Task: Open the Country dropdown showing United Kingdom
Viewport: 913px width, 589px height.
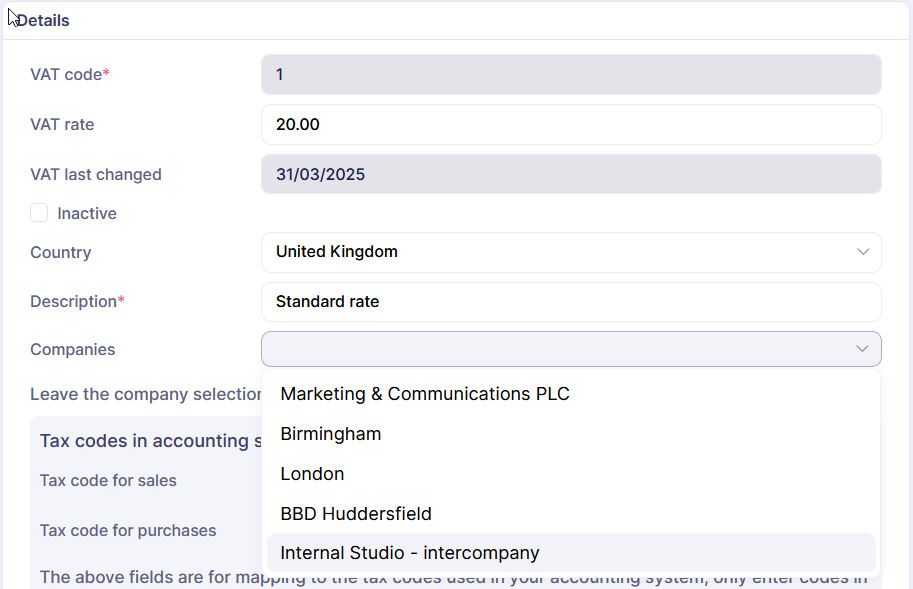Action: coord(560,252)
